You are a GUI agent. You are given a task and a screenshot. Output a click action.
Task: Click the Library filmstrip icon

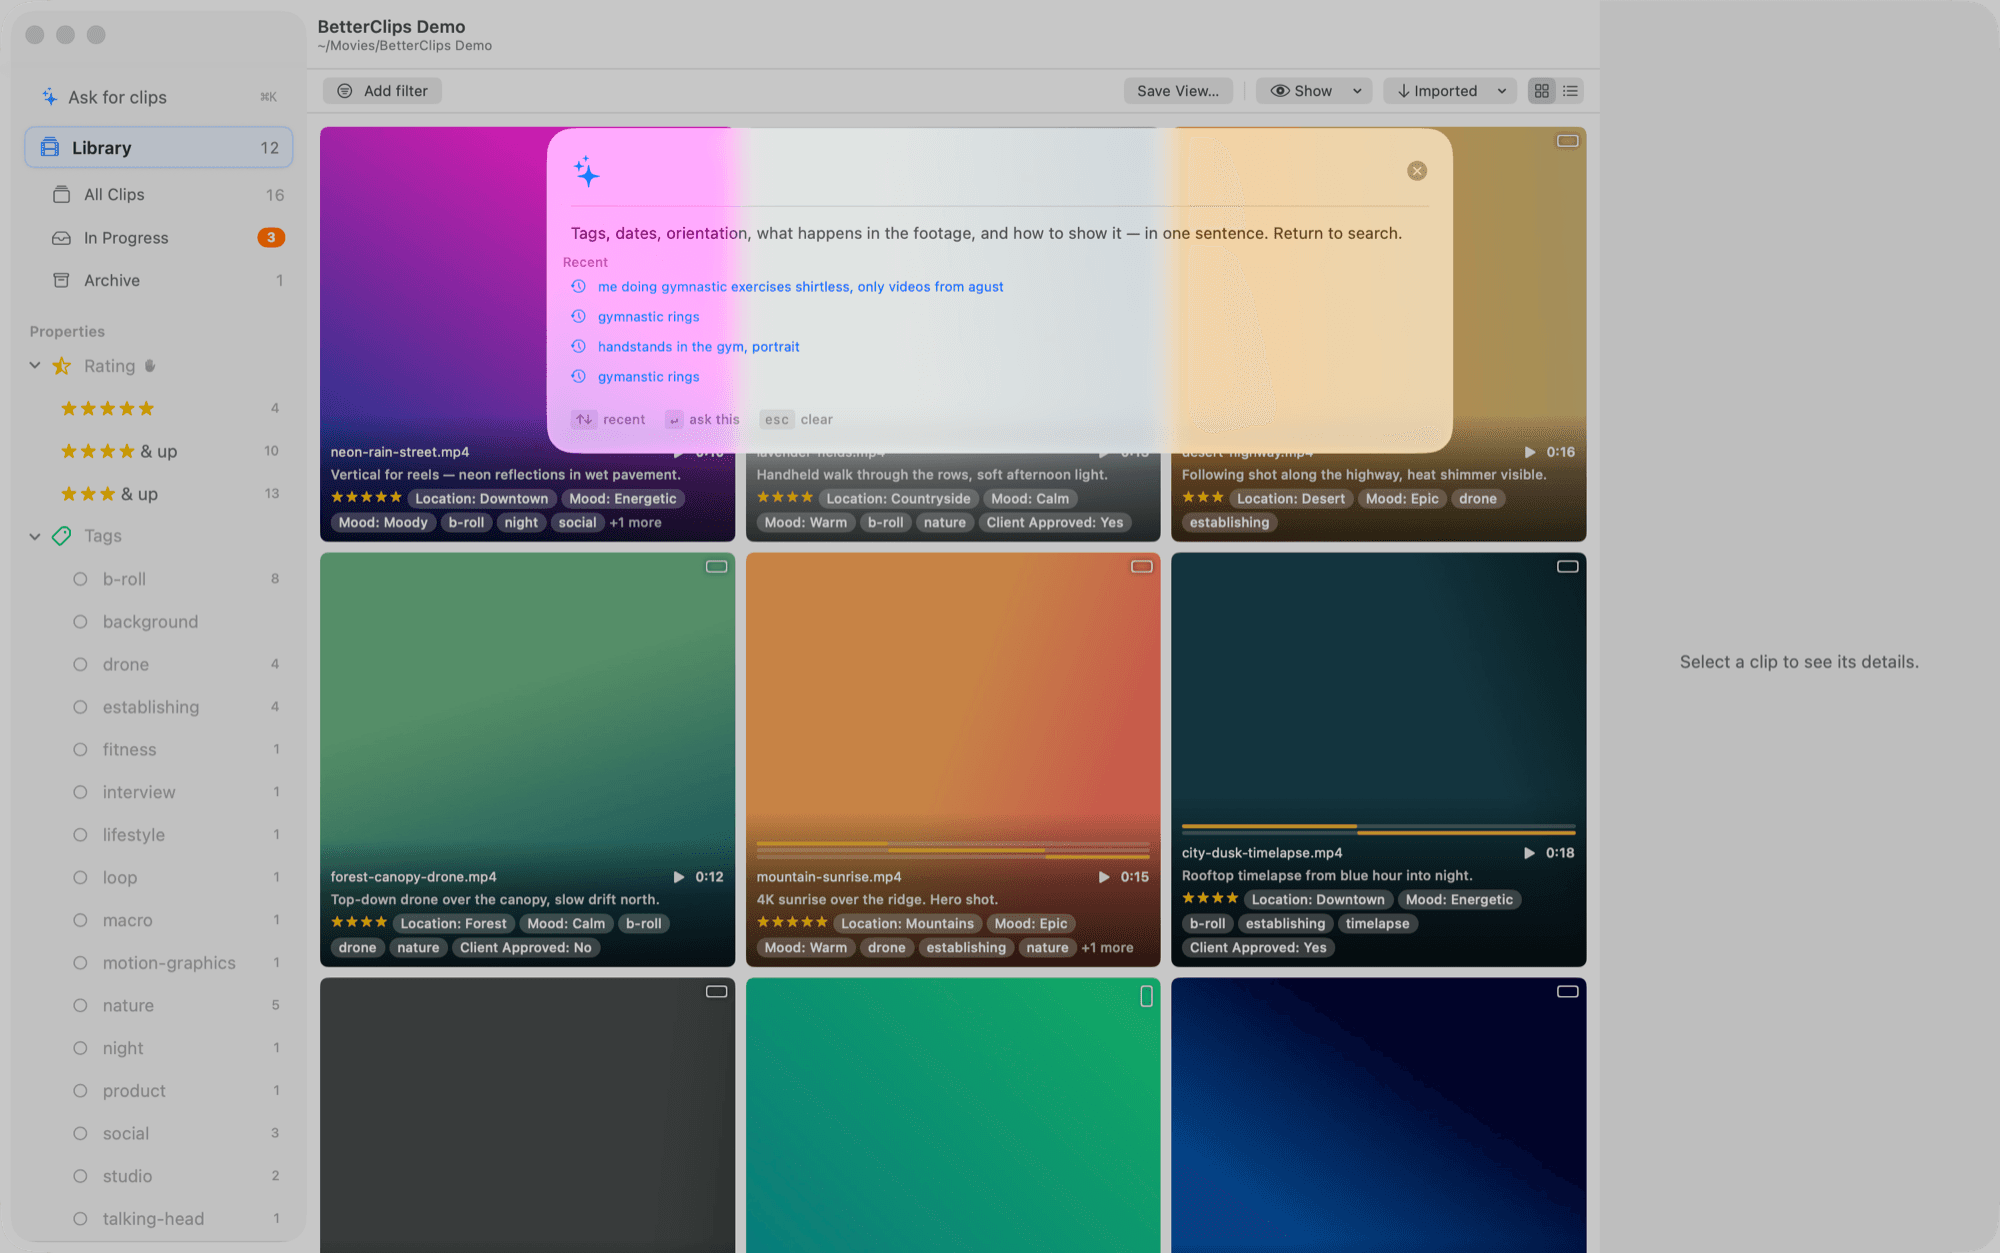[x=49, y=147]
